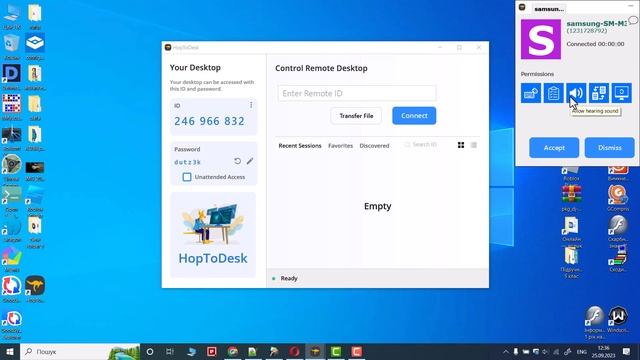Open Task View on the taskbar

click(170, 351)
